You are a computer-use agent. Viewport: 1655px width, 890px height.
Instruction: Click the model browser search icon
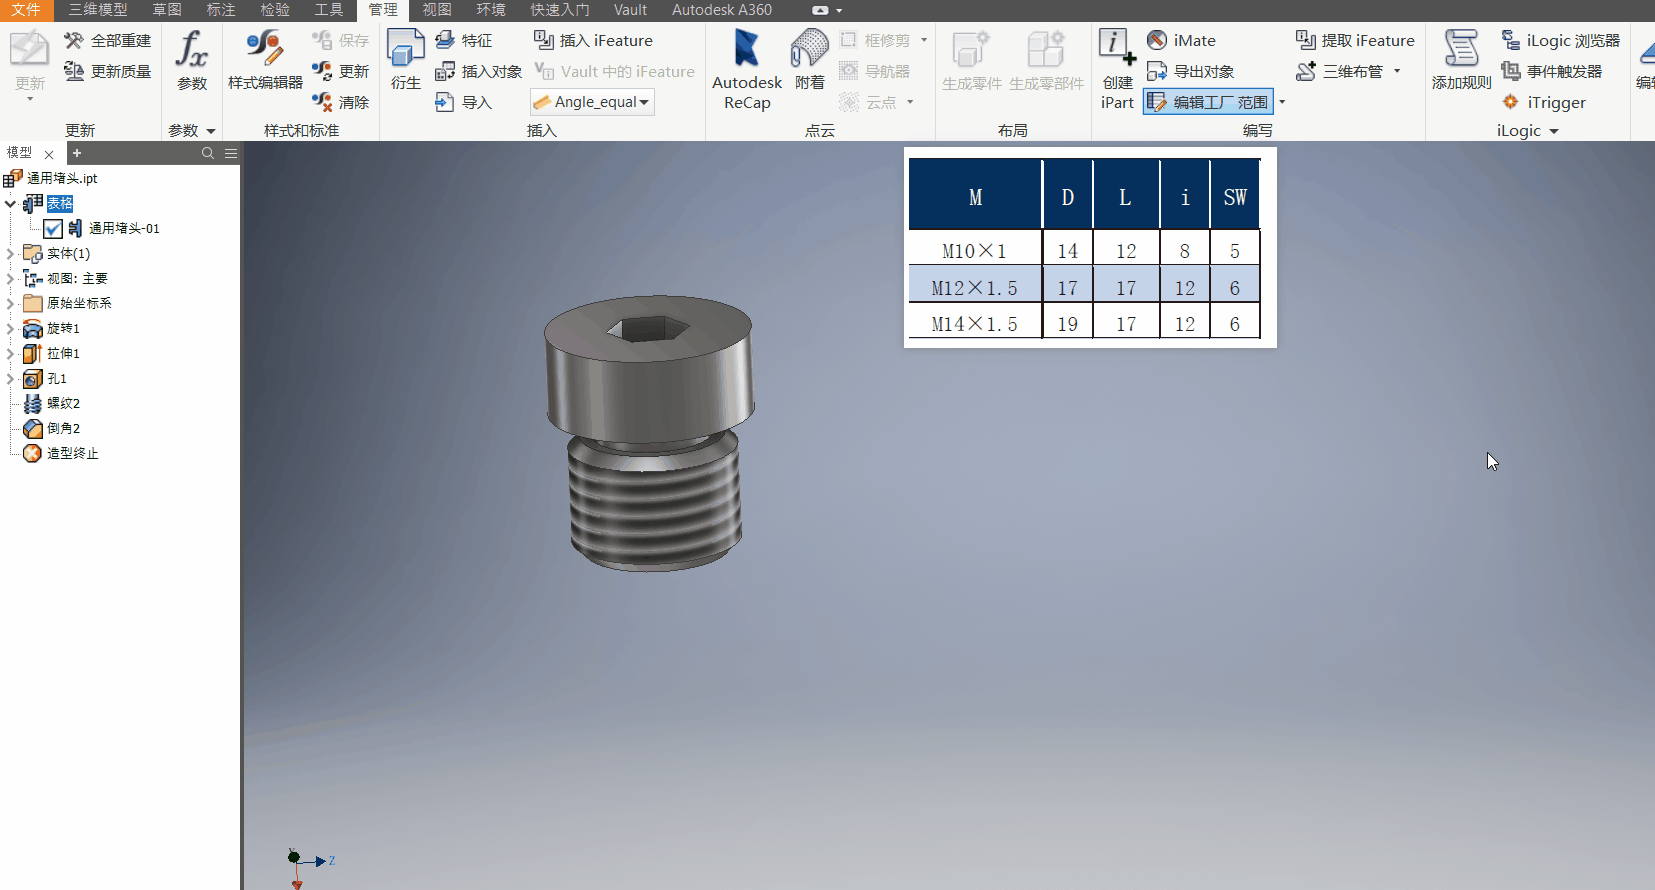[208, 153]
